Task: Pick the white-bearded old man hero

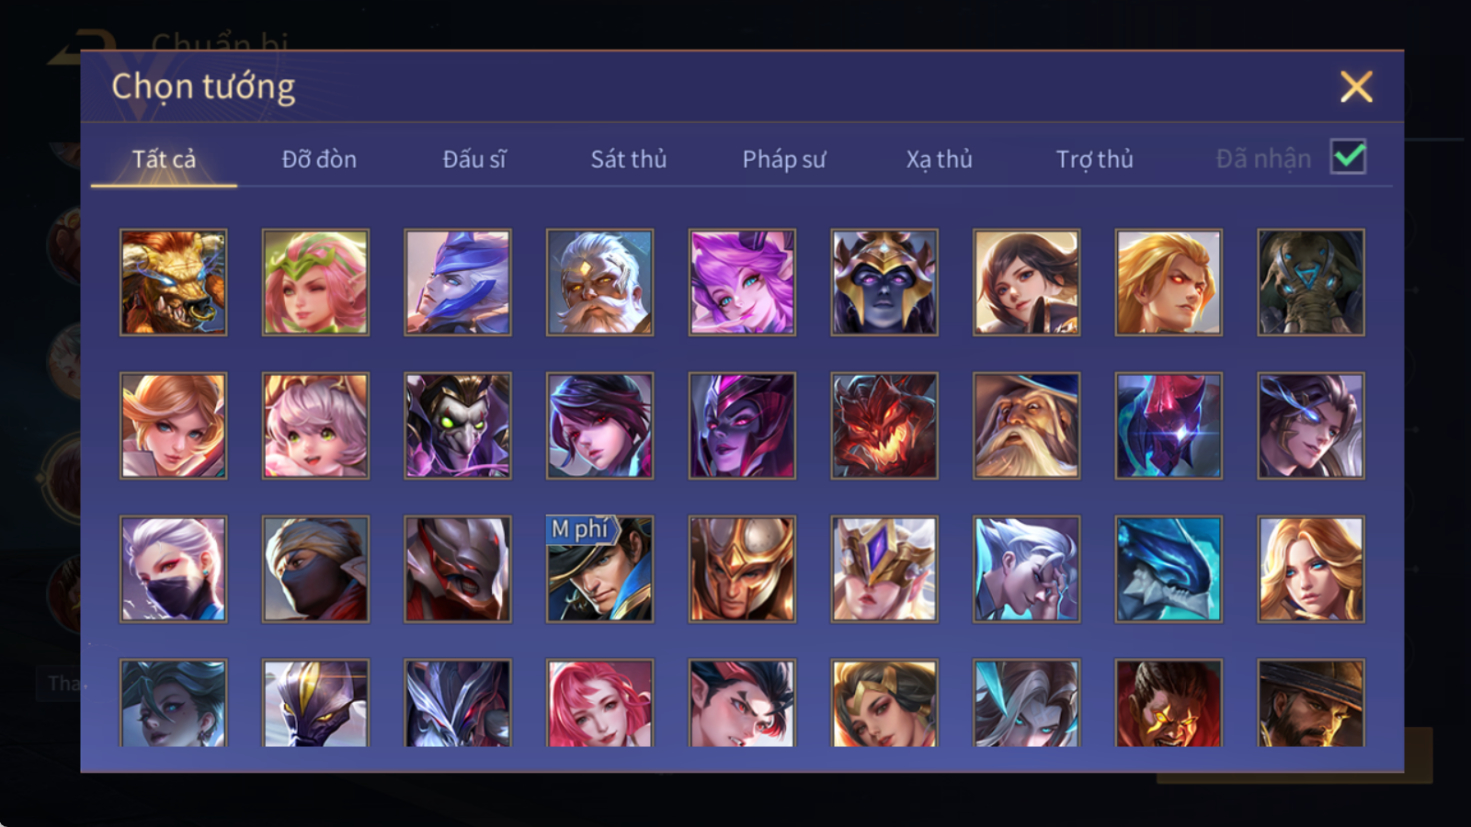Action: click(600, 282)
